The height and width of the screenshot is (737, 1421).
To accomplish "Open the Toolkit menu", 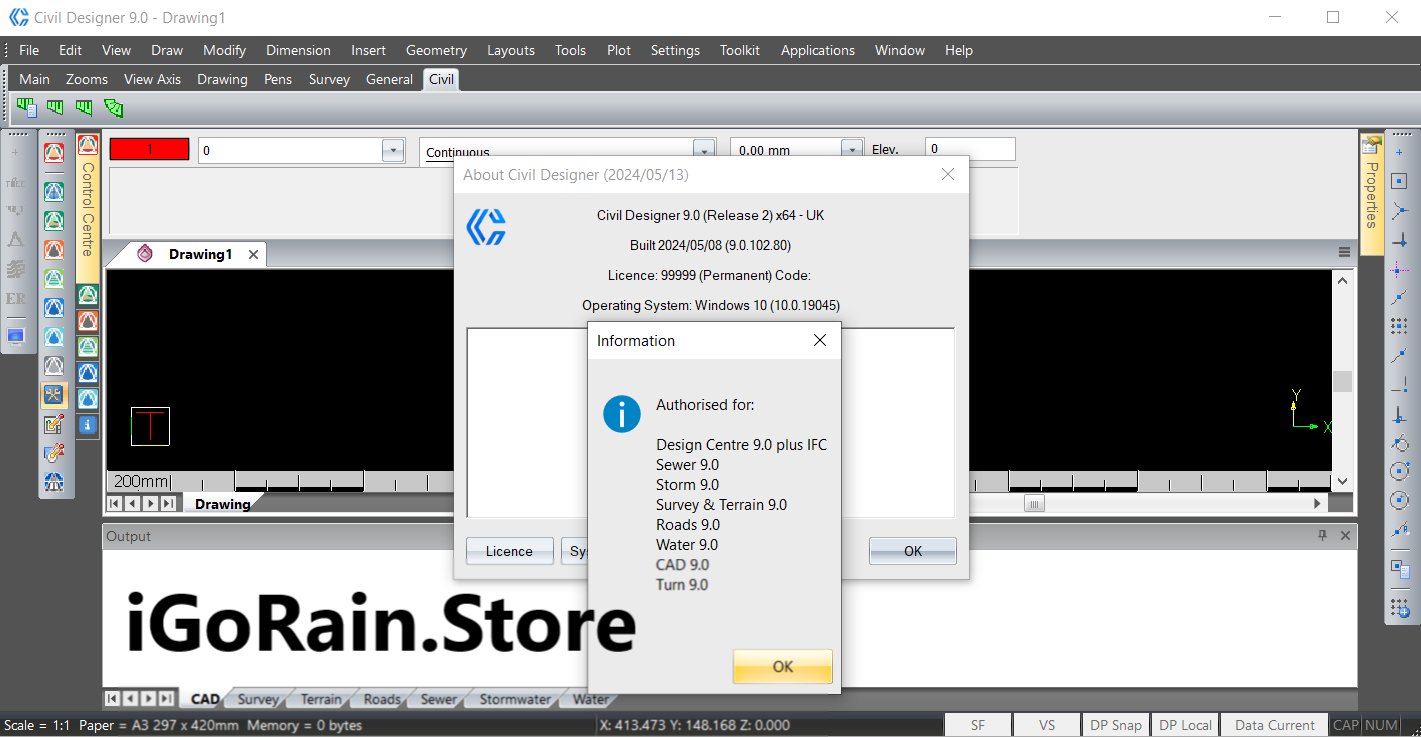I will click(739, 50).
